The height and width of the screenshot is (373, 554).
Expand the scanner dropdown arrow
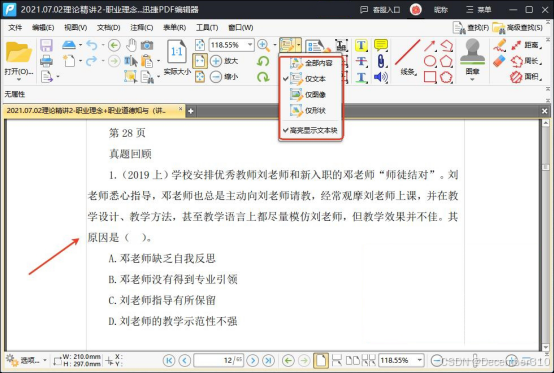tap(81, 45)
